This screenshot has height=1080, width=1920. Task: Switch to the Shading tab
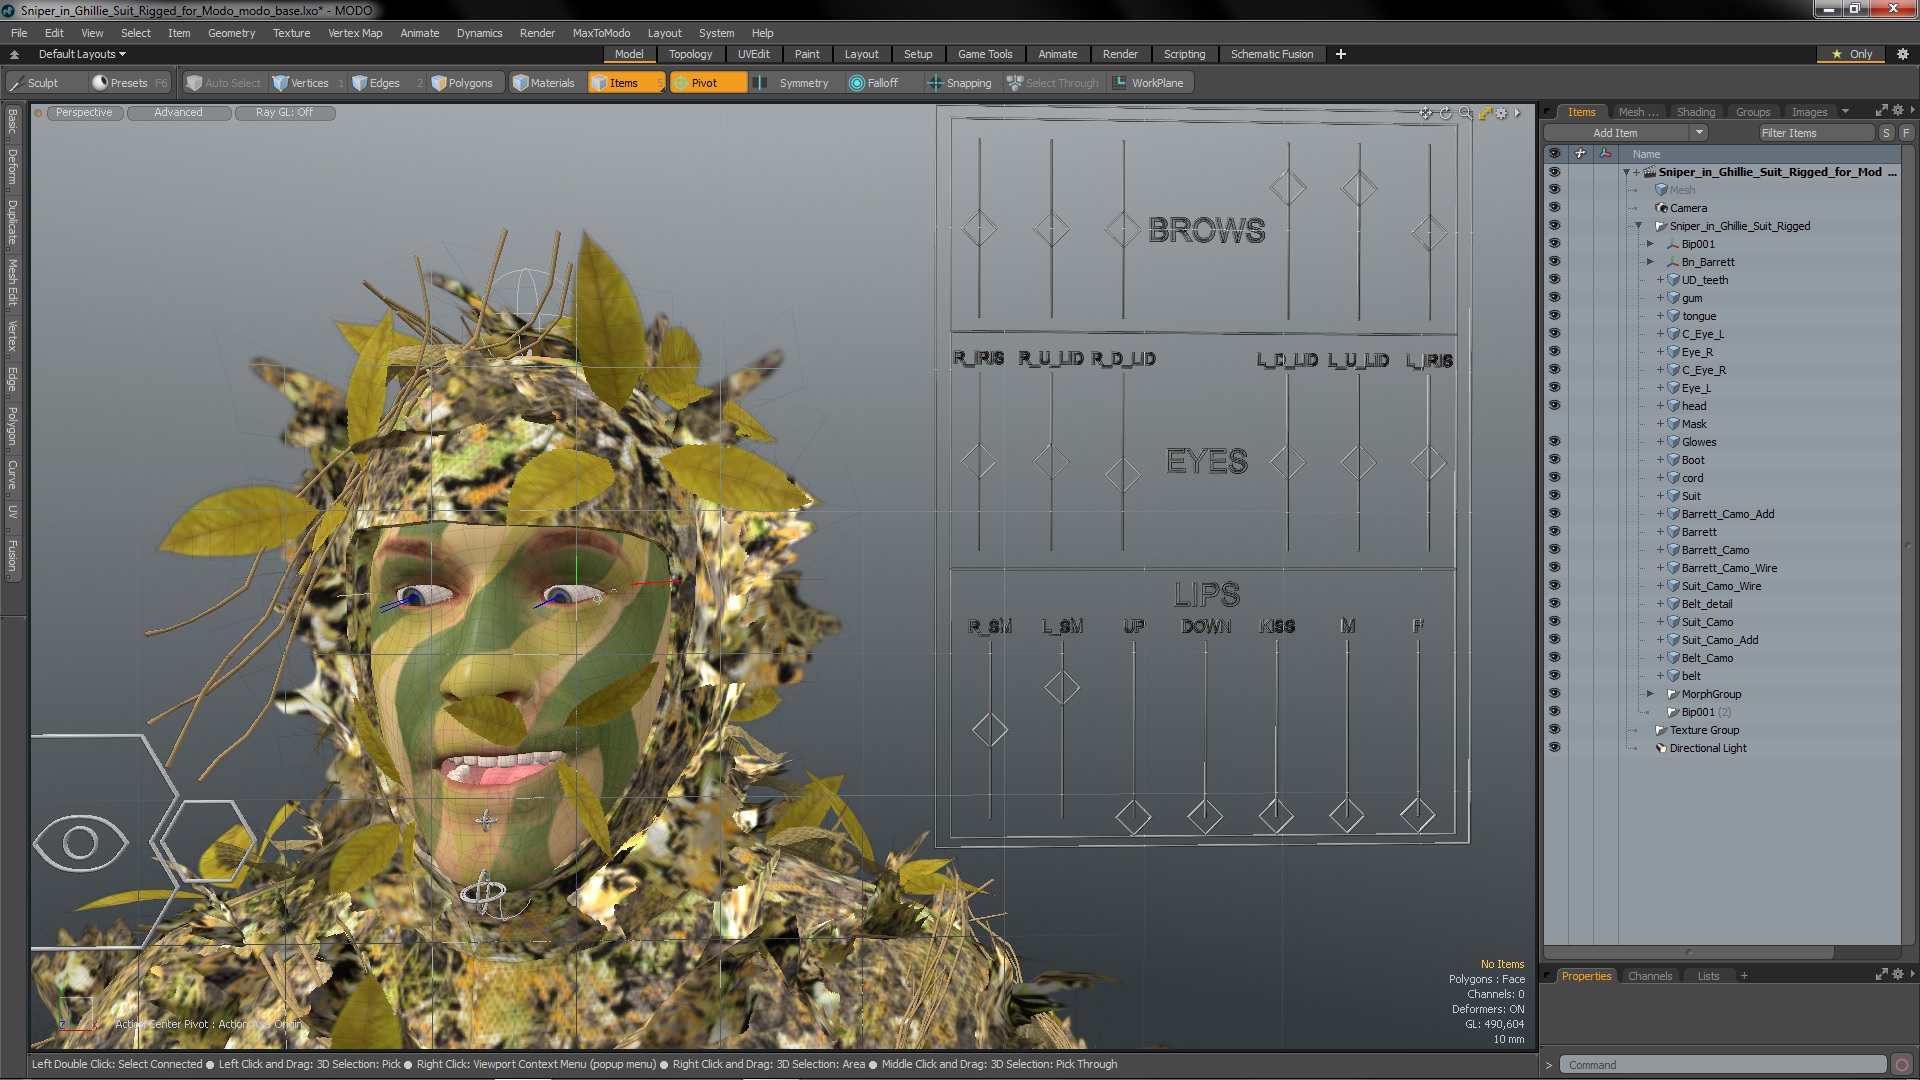[x=1695, y=112]
